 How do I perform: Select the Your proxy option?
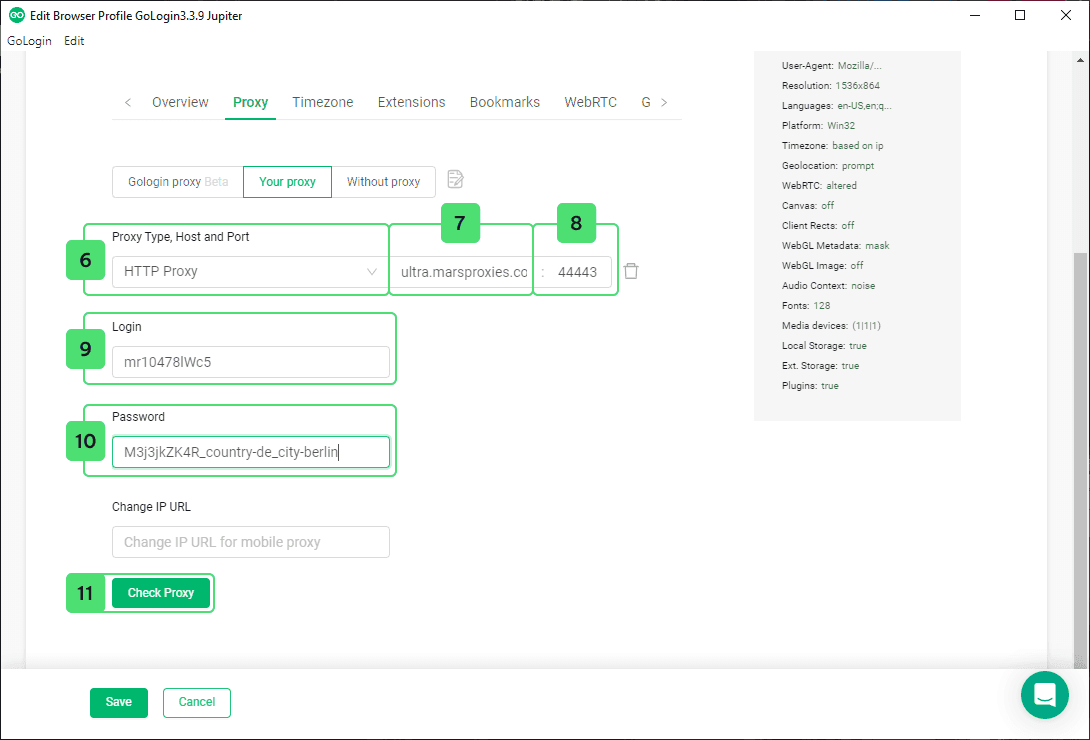tap(287, 182)
